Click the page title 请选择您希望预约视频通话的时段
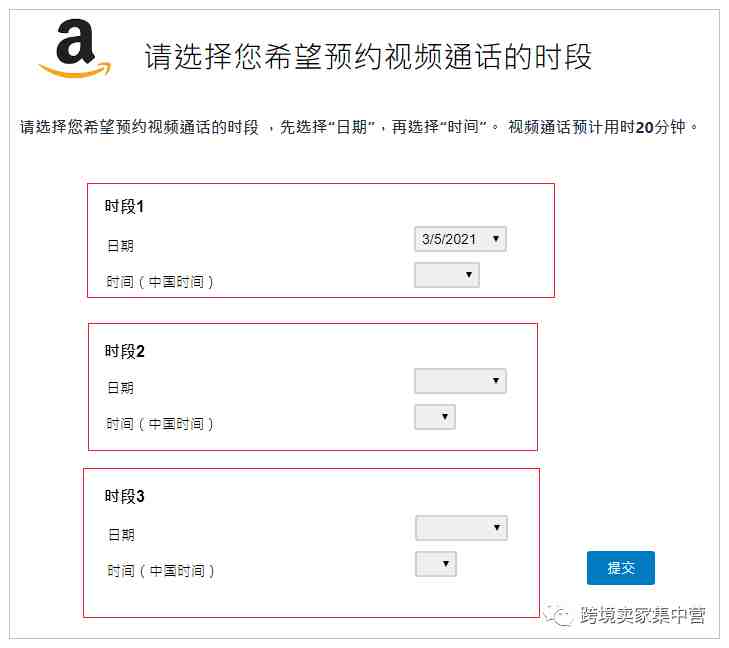This screenshot has width=729, height=648. coord(368,57)
